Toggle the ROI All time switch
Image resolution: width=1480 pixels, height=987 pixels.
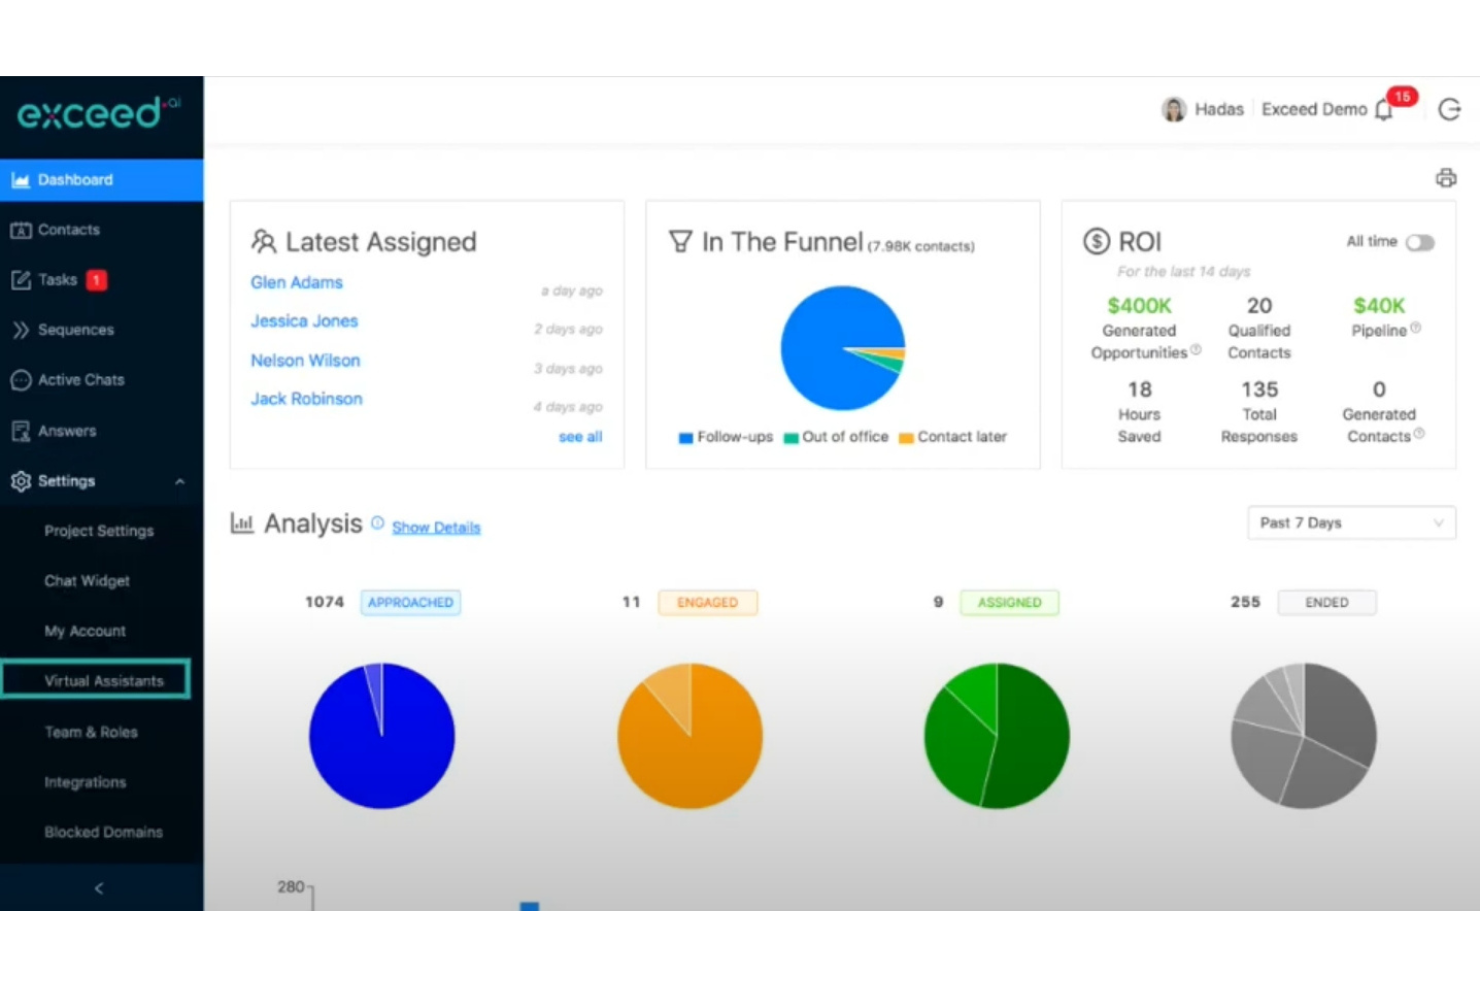click(1419, 243)
